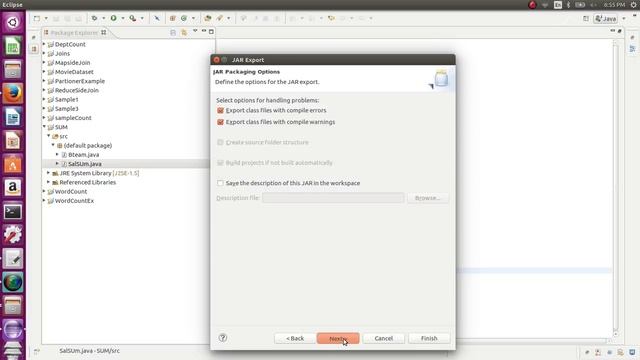Open LibreOffice Writer from the launcher
640x360 pixels.
(13, 117)
